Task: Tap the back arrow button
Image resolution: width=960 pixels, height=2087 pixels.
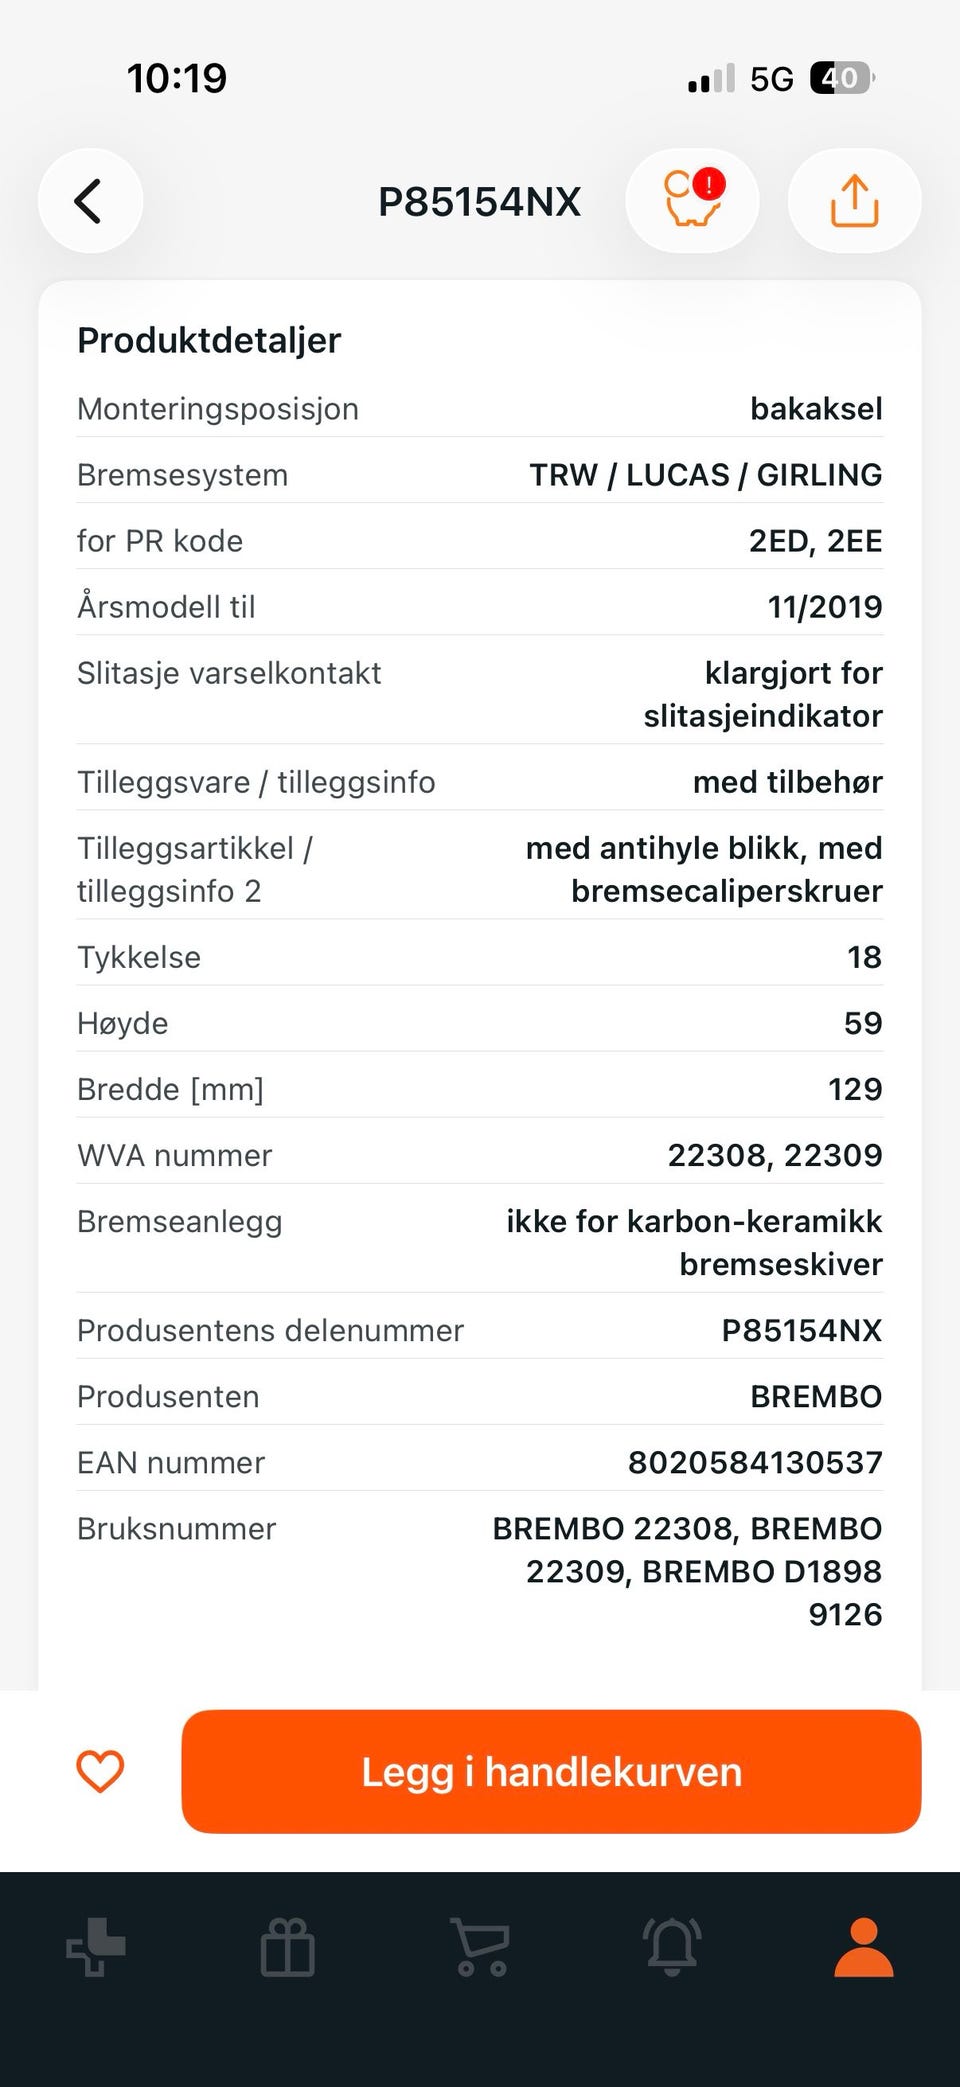Action: pos(90,201)
